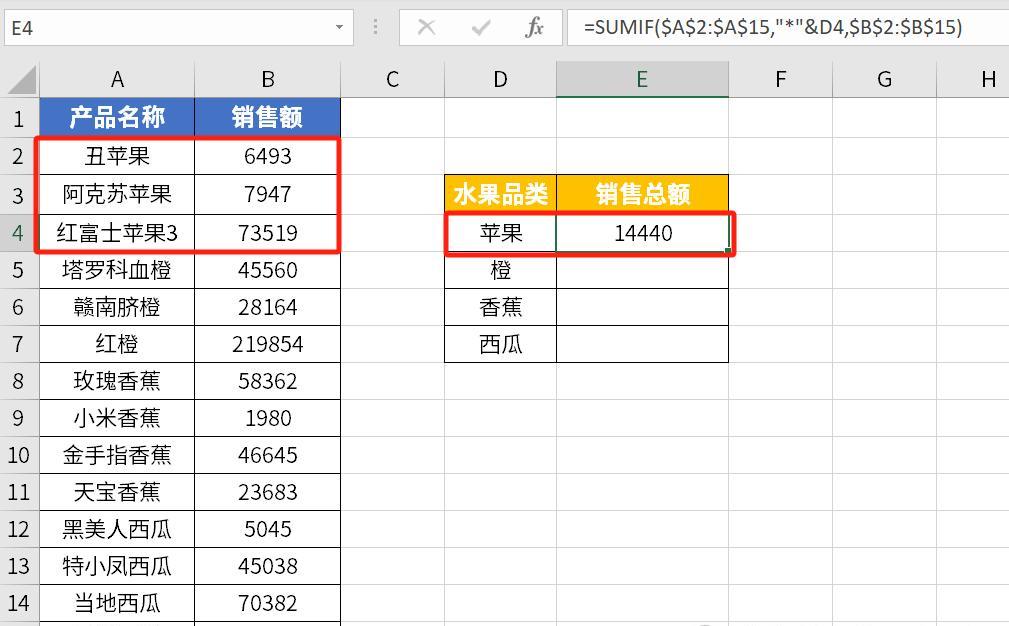Click the 销售额 header cell

coord(267,118)
